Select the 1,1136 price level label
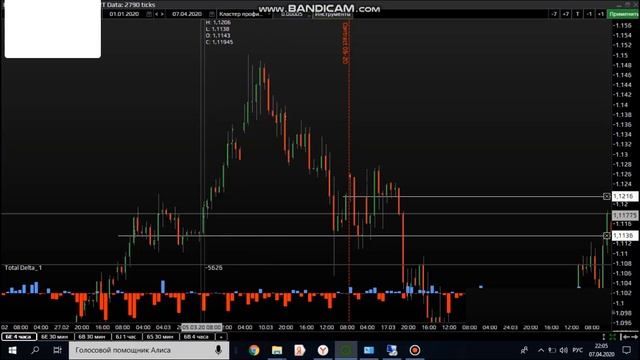The height and width of the screenshot is (360, 640). pos(625,236)
